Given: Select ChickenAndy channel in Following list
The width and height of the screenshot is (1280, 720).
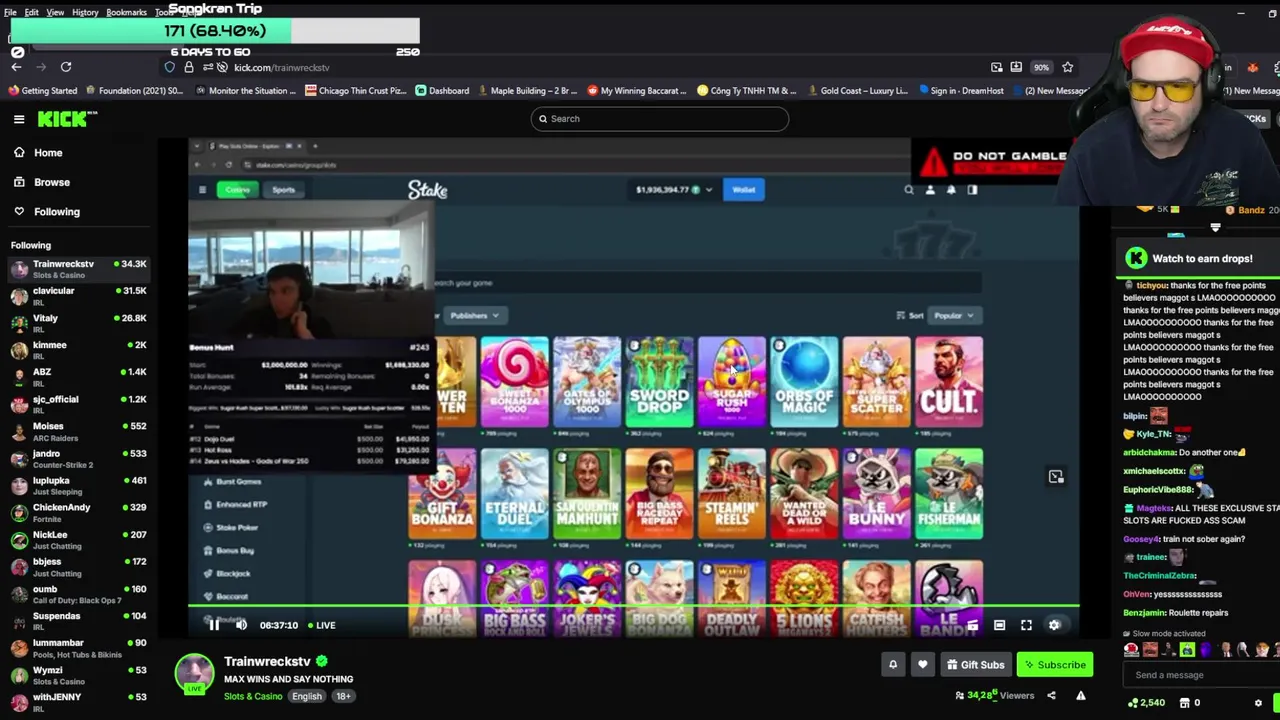Looking at the screenshot, I should click(x=78, y=513).
